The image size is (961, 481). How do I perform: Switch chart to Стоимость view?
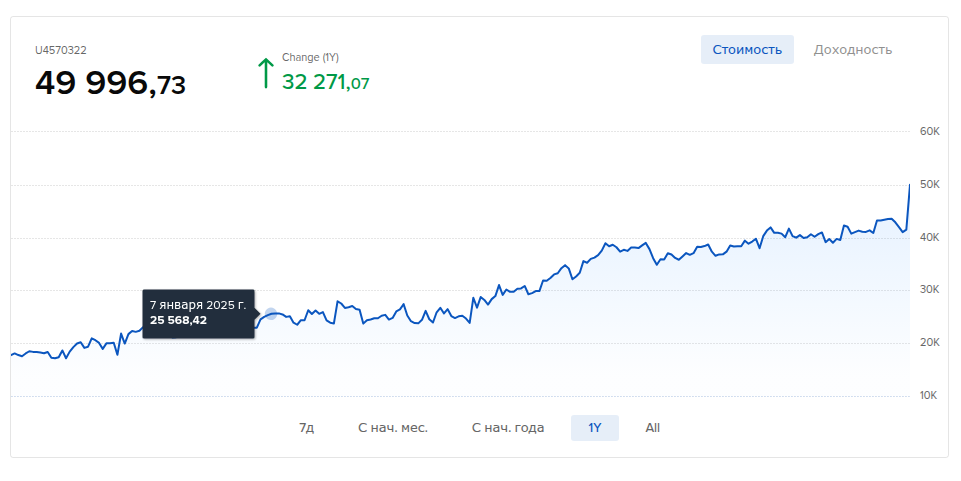pyautogui.click(x=747, y=50)
